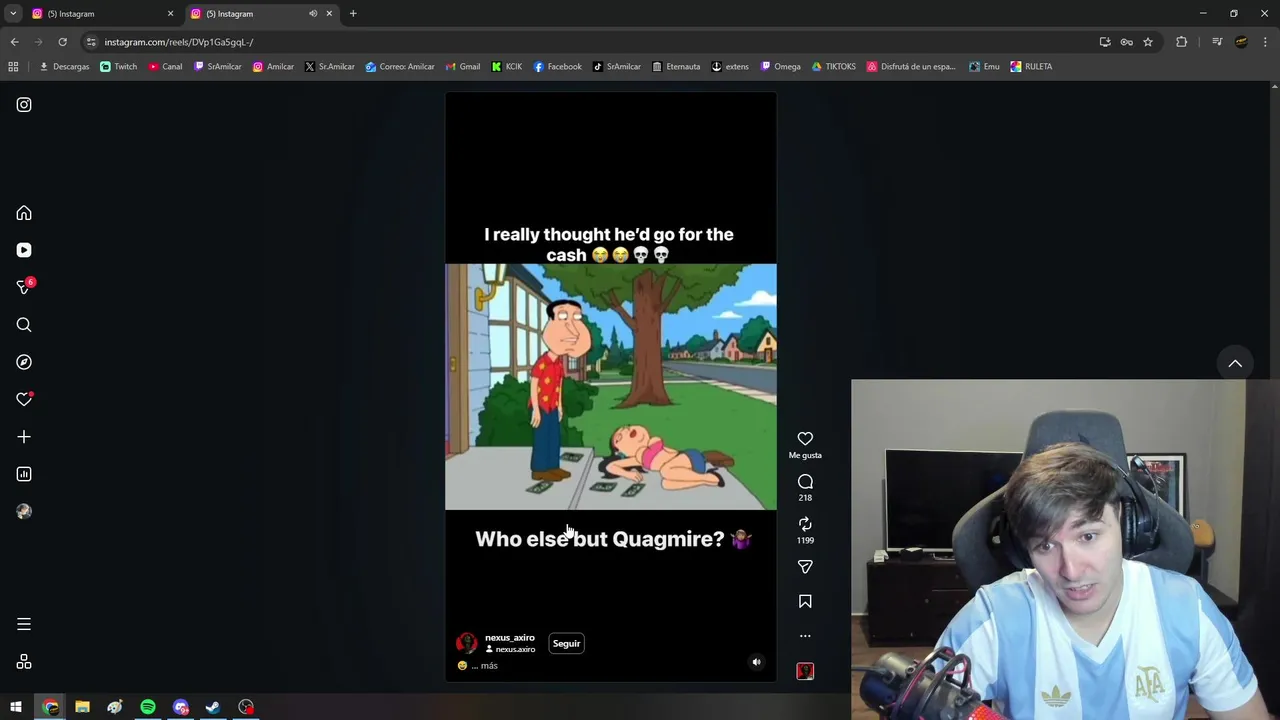Reload the page
The height and width of the screenshot is (720, 1280).
pyautogui.click(x=62, y=42)
